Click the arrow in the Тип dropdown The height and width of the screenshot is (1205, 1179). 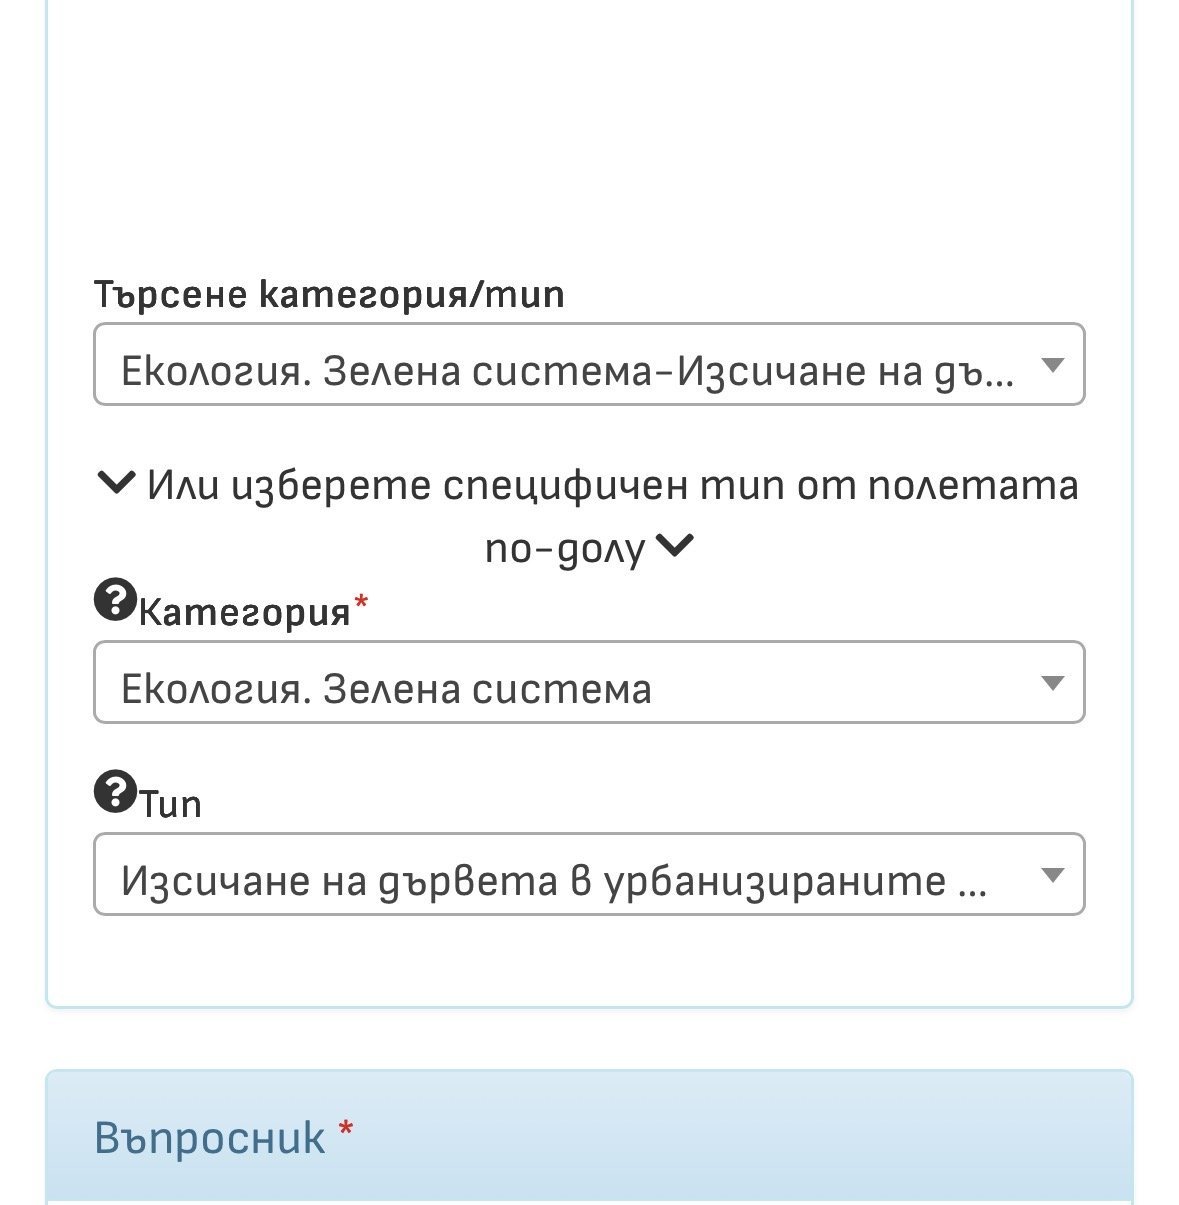point(1051,875)
